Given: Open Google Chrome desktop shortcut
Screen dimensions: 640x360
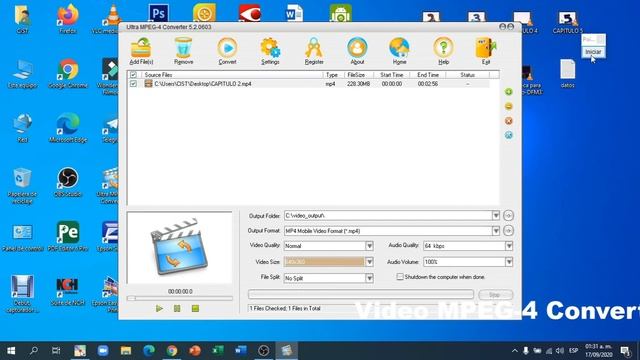Looking at the screenshot, I should [x=68, y=73].
